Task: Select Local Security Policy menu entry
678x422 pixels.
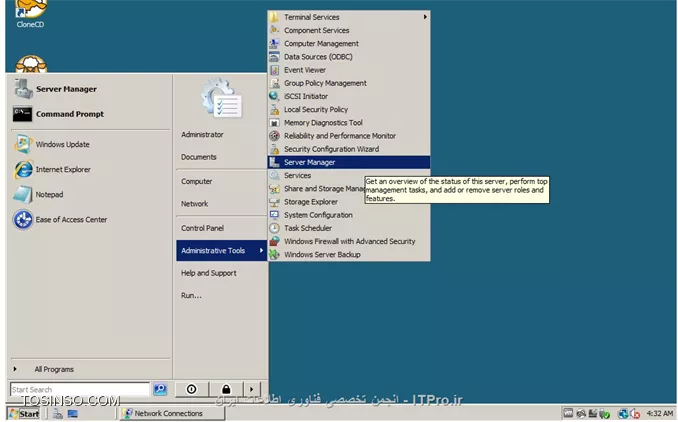Action: point(349,109)
